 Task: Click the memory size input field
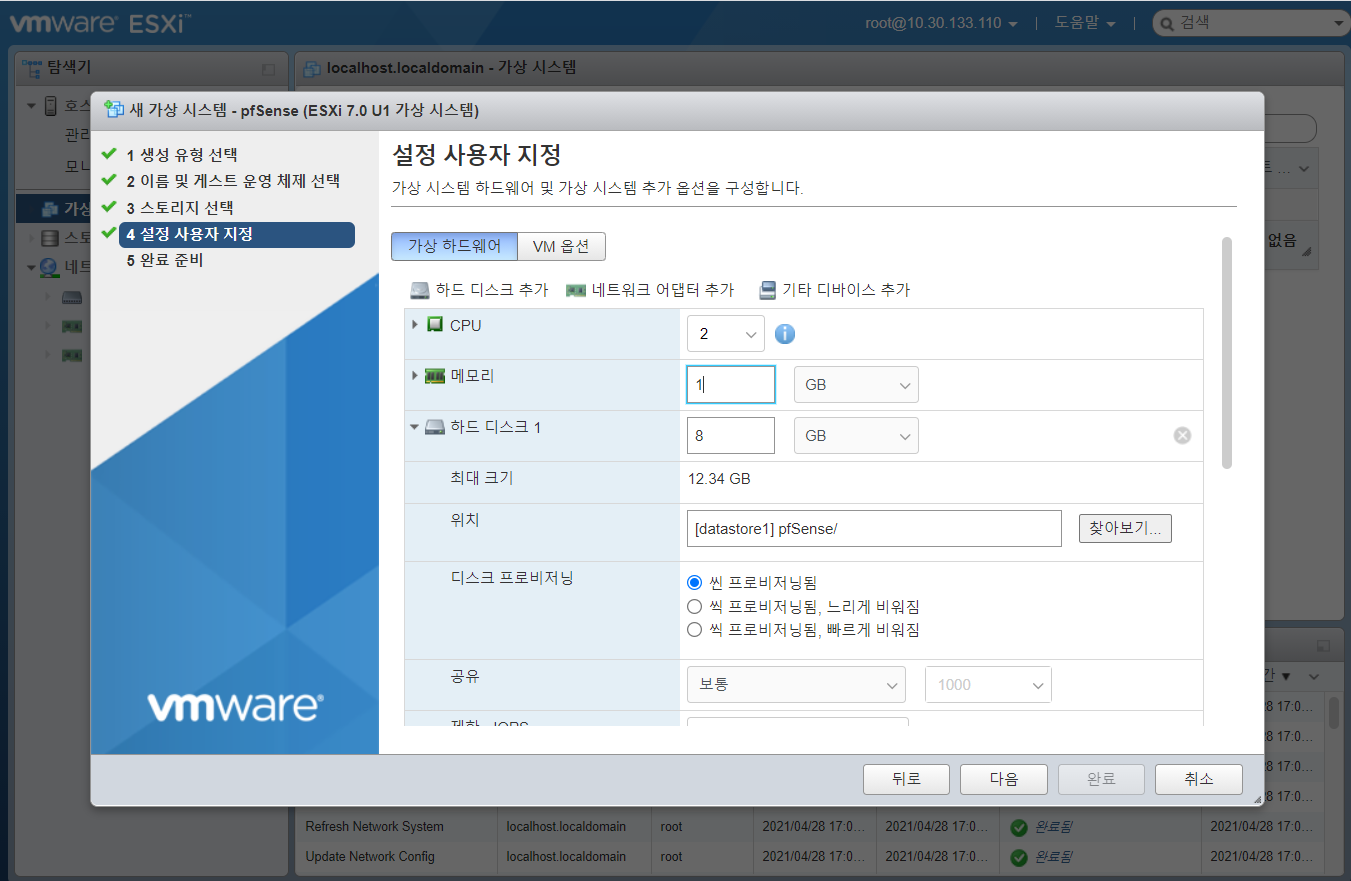point(731,384)
